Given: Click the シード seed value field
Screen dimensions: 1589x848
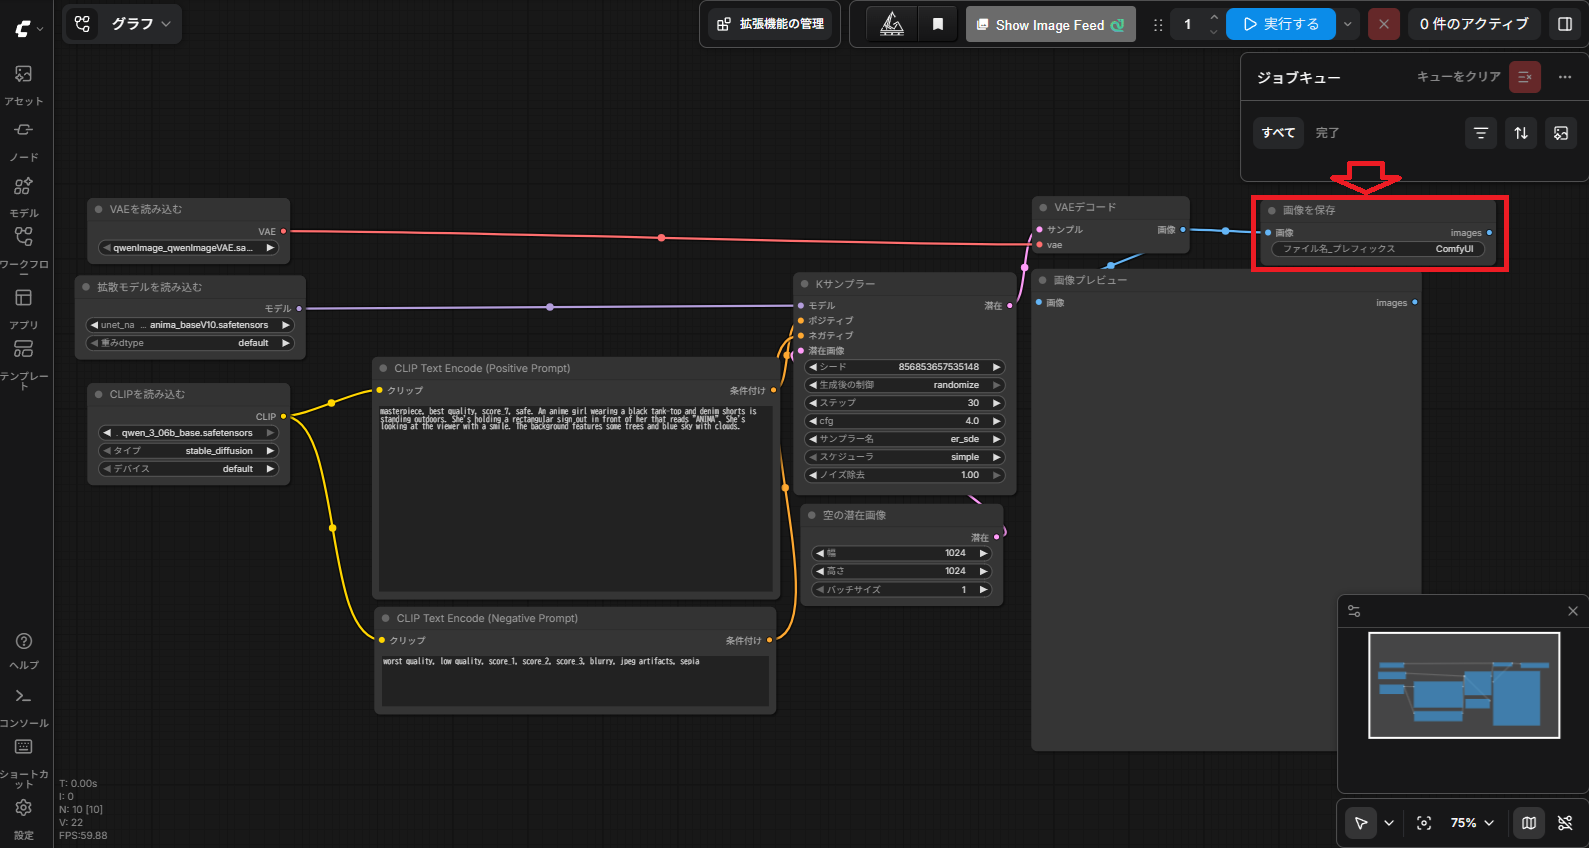Looking at the screenshot, I should pos(904,367).
